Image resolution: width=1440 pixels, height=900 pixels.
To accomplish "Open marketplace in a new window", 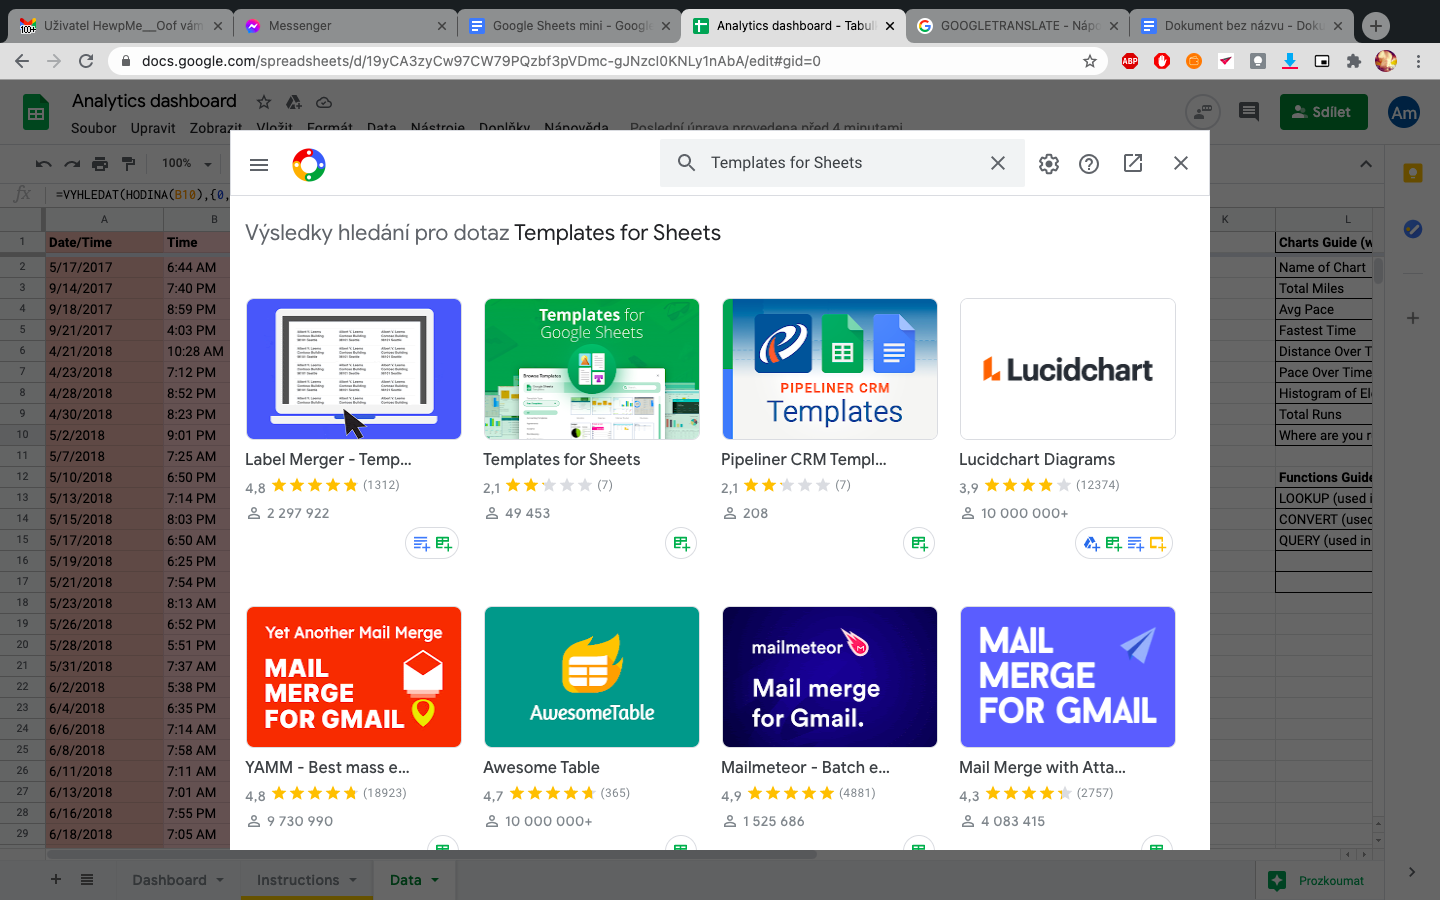I will coord(1133,163).
